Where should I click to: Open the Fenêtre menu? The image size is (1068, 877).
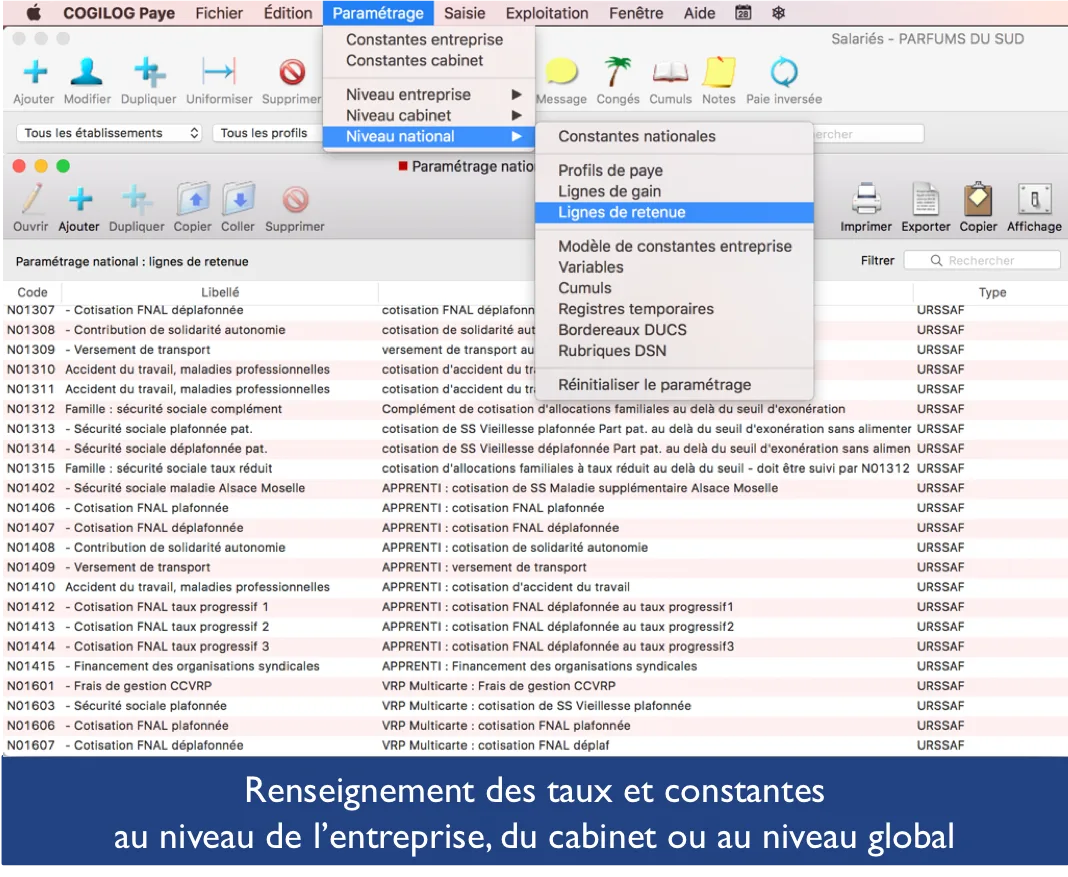636,13
